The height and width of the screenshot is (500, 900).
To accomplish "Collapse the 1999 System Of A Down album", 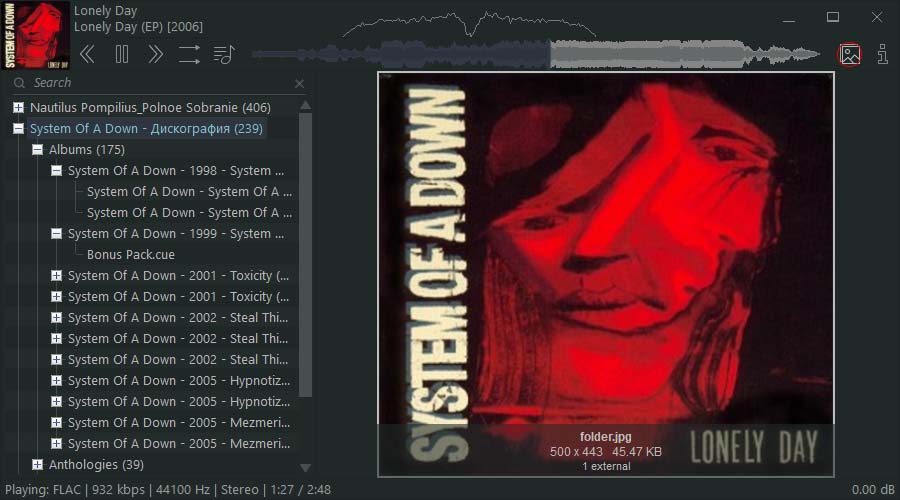I will coord(56,234).
